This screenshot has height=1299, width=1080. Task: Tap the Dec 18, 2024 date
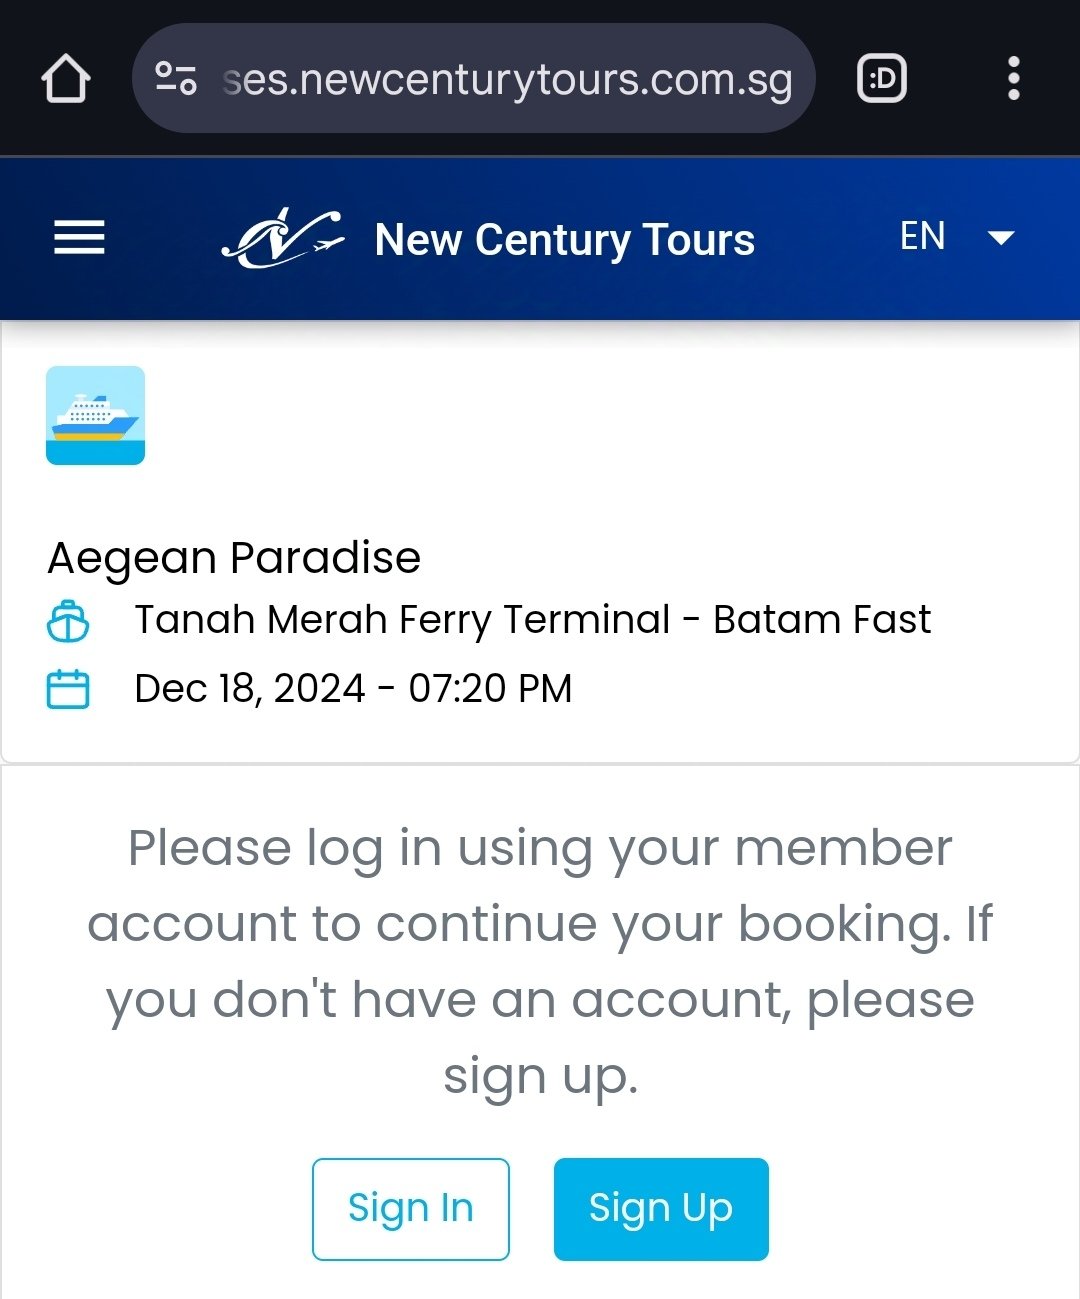point(250,689)
